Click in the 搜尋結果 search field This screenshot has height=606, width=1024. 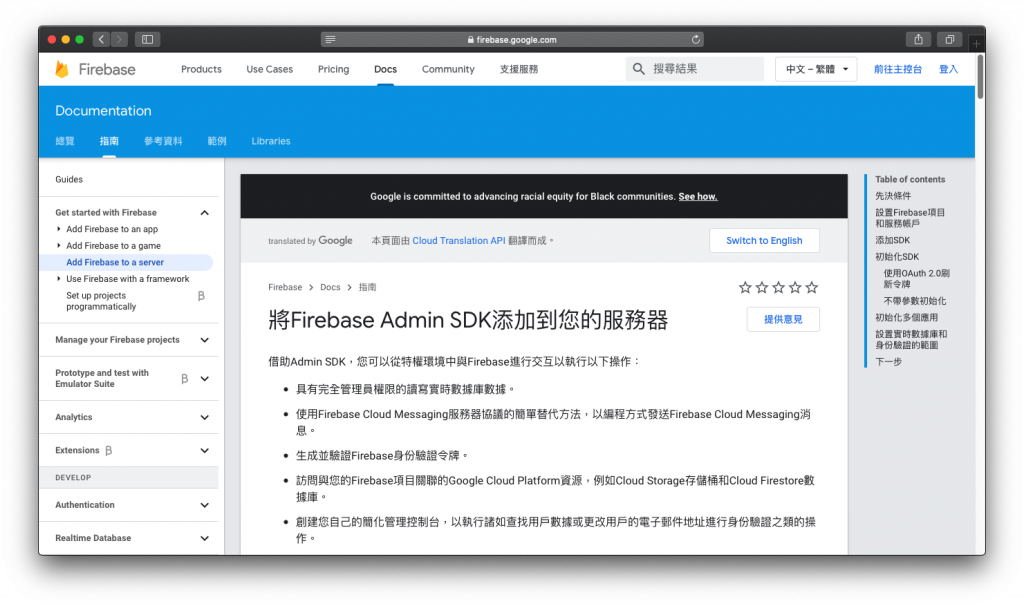point(695,69)
